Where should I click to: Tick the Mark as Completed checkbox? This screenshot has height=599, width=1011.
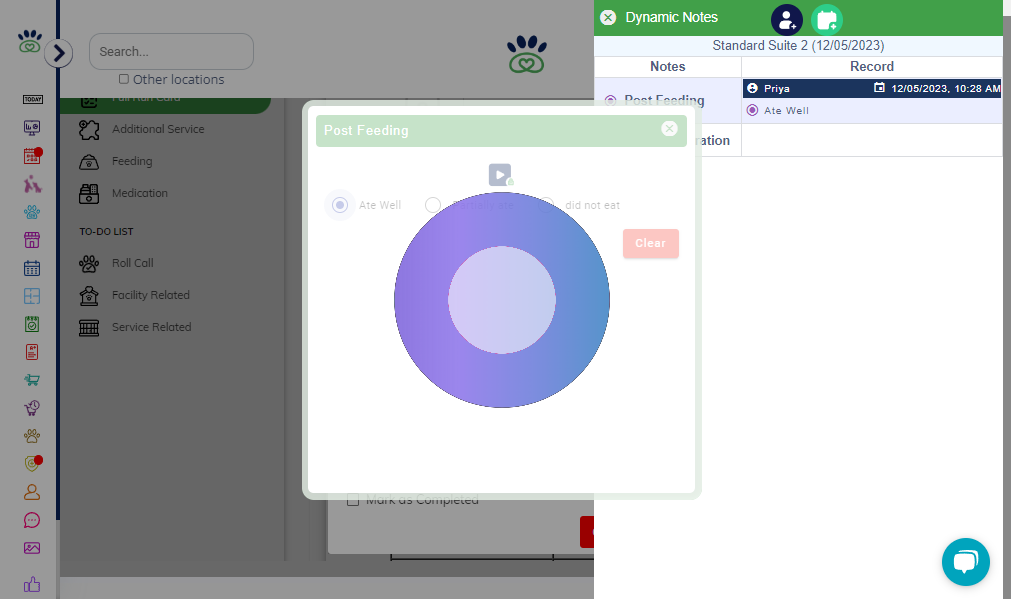353,500
